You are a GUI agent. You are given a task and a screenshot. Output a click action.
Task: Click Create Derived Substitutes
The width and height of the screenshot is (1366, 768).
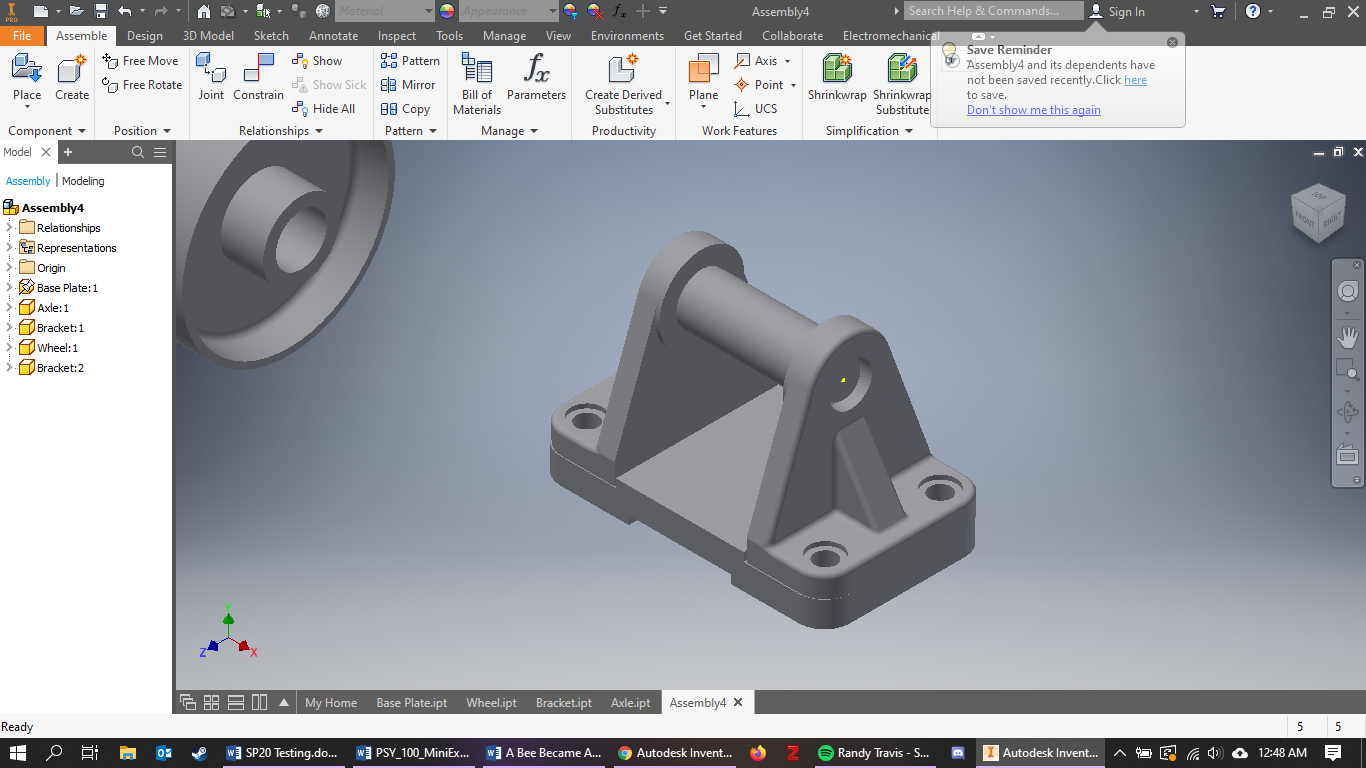coord(624,84)
